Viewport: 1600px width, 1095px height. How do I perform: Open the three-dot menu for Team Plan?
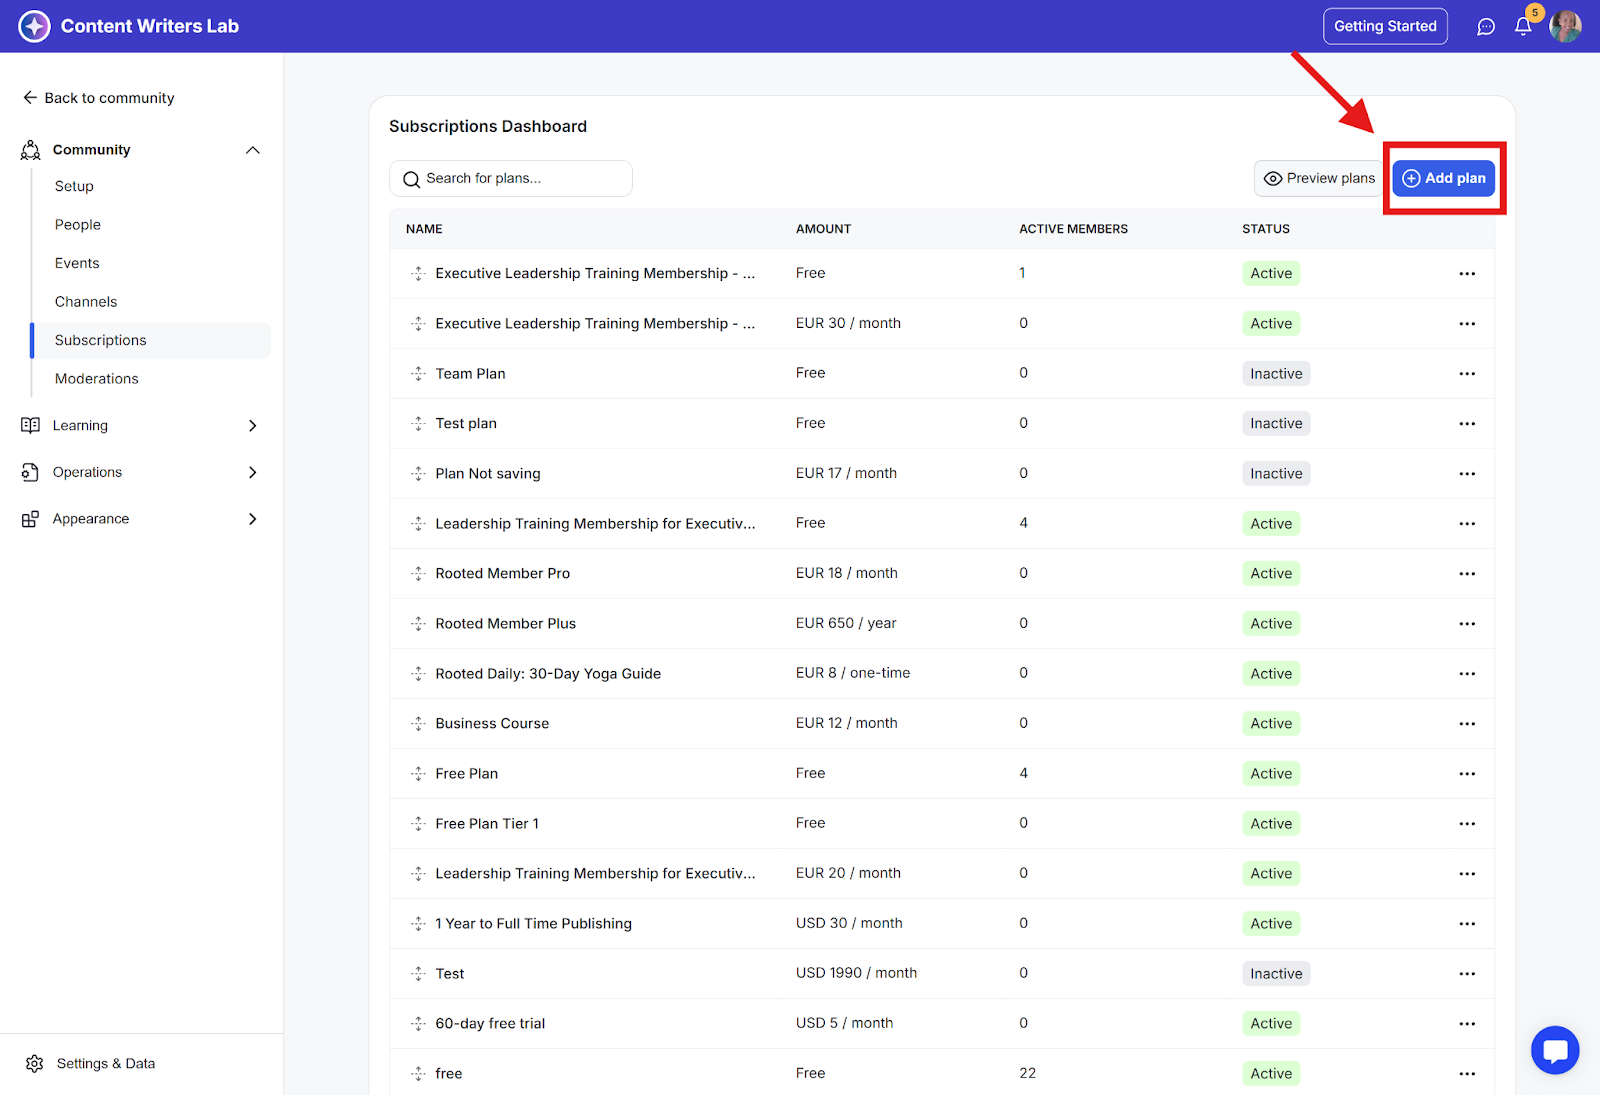1466,374
